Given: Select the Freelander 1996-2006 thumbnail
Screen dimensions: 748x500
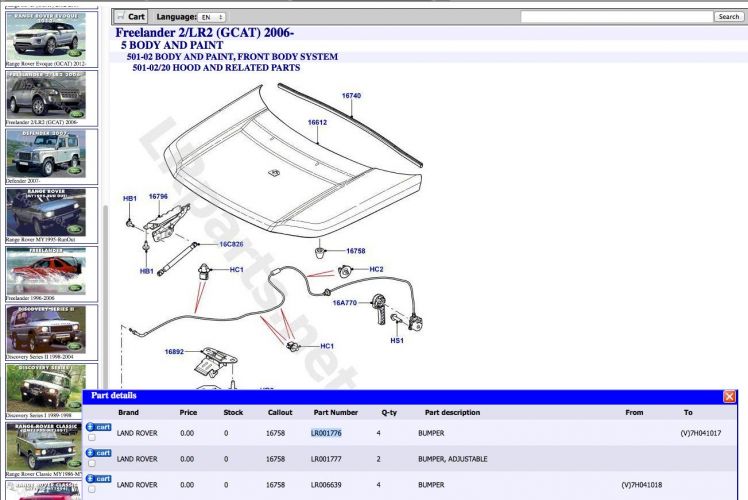Looking at the screenshot, I should point(46,271).
